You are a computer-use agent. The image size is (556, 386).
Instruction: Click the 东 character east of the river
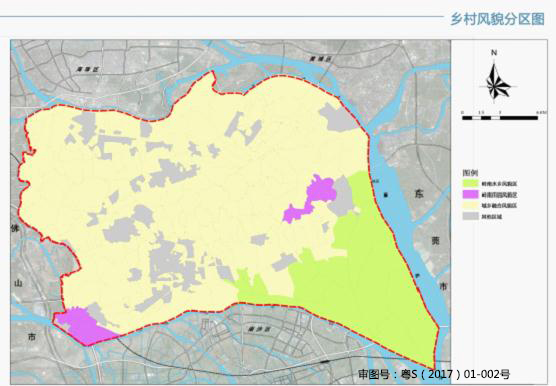point(418,194)
